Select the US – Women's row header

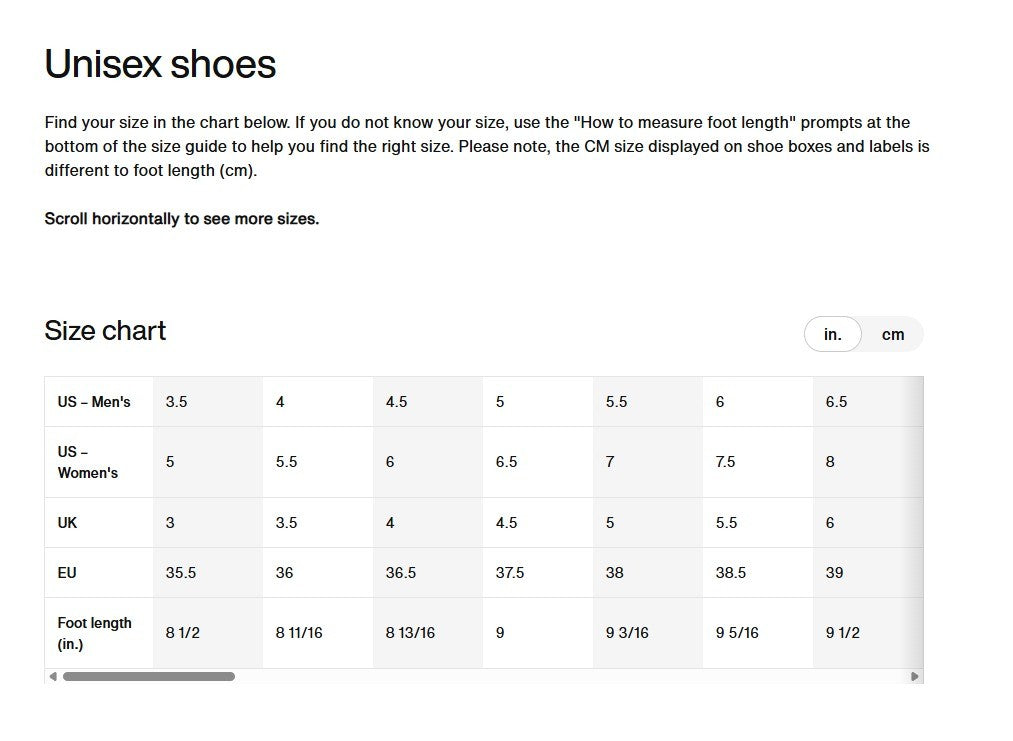[88, 462]
